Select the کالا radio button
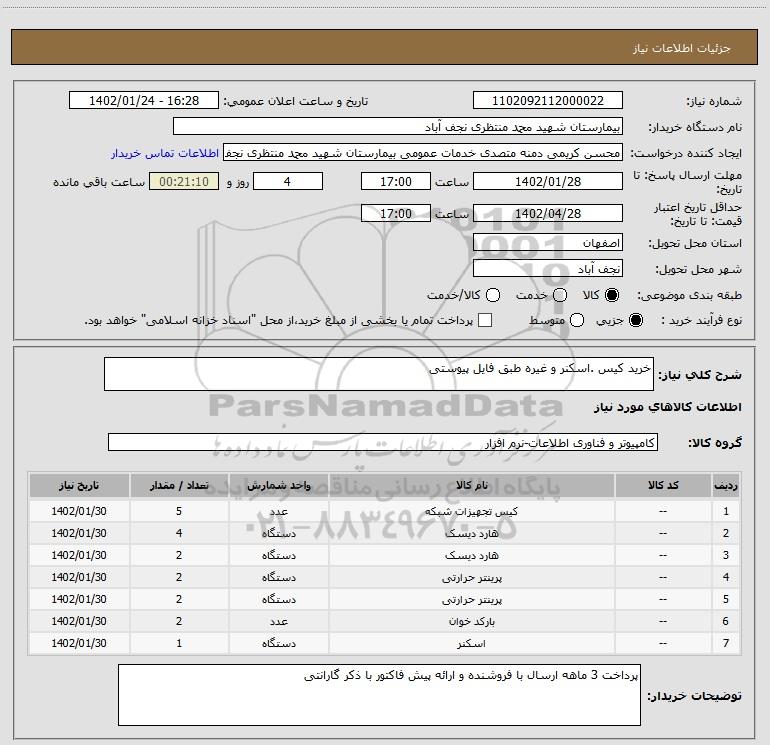Screen dimensions: 770x745 pos(612,296)
